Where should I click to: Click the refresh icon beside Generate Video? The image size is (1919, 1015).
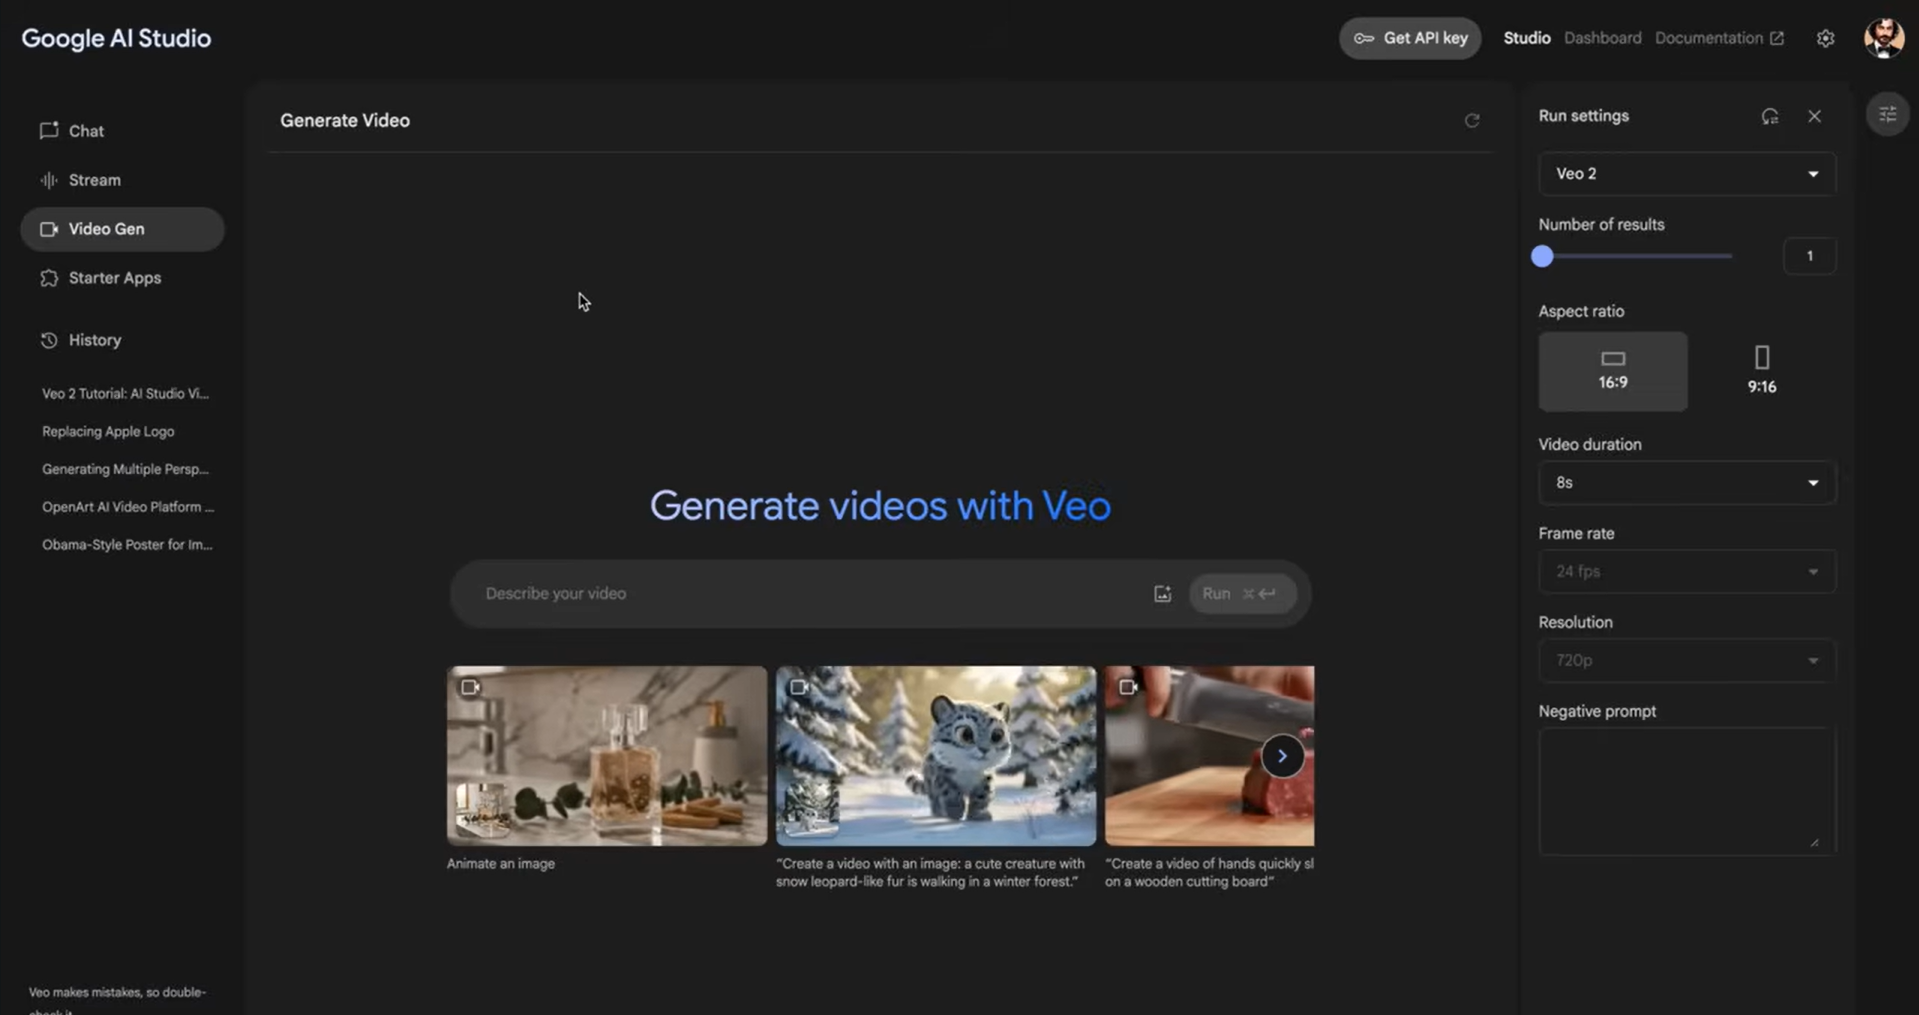(1472, 120)
